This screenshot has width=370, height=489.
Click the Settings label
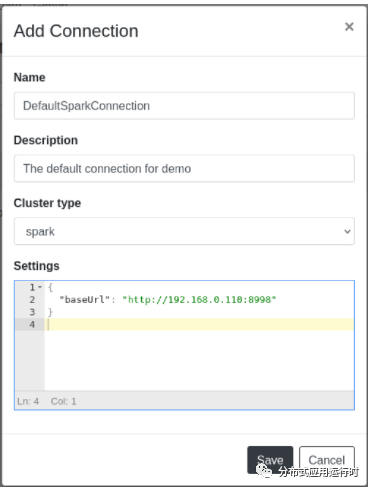click(36, 266)
